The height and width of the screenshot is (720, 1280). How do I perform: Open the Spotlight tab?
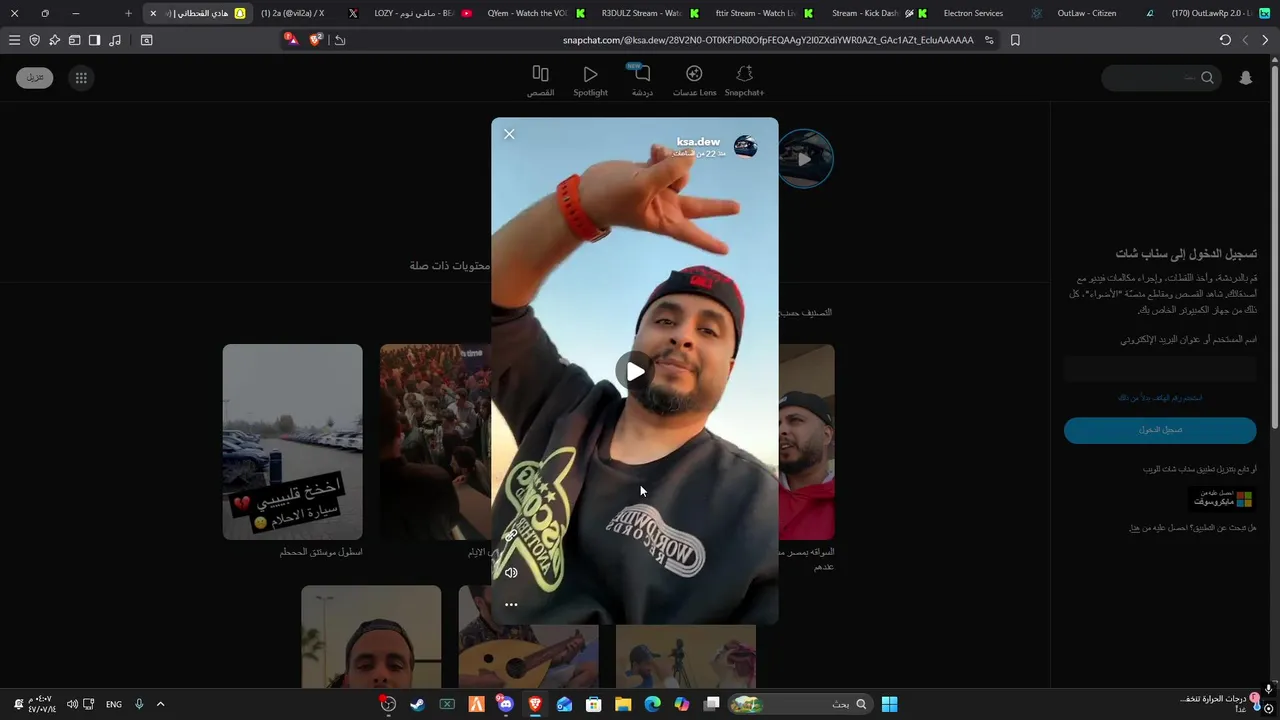[590, 80]
